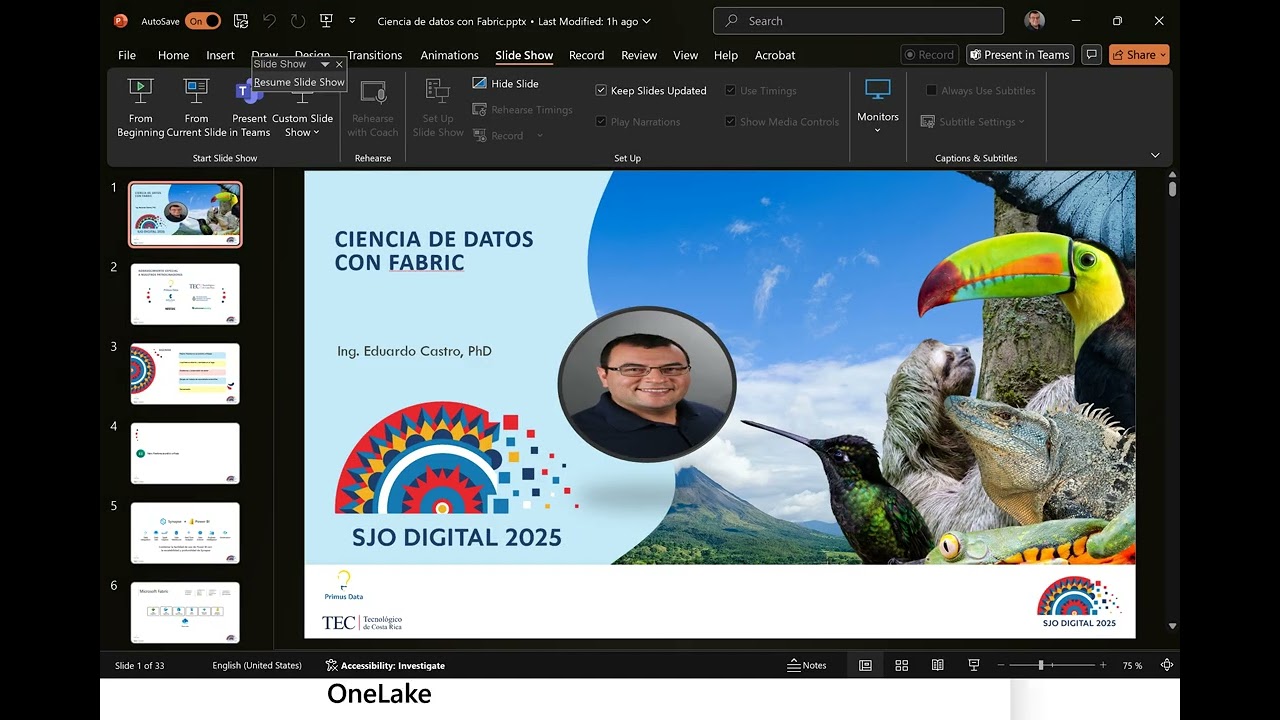Start Slide Show from status bar
Screen dimensions: 1280x720
click(973, 665)
